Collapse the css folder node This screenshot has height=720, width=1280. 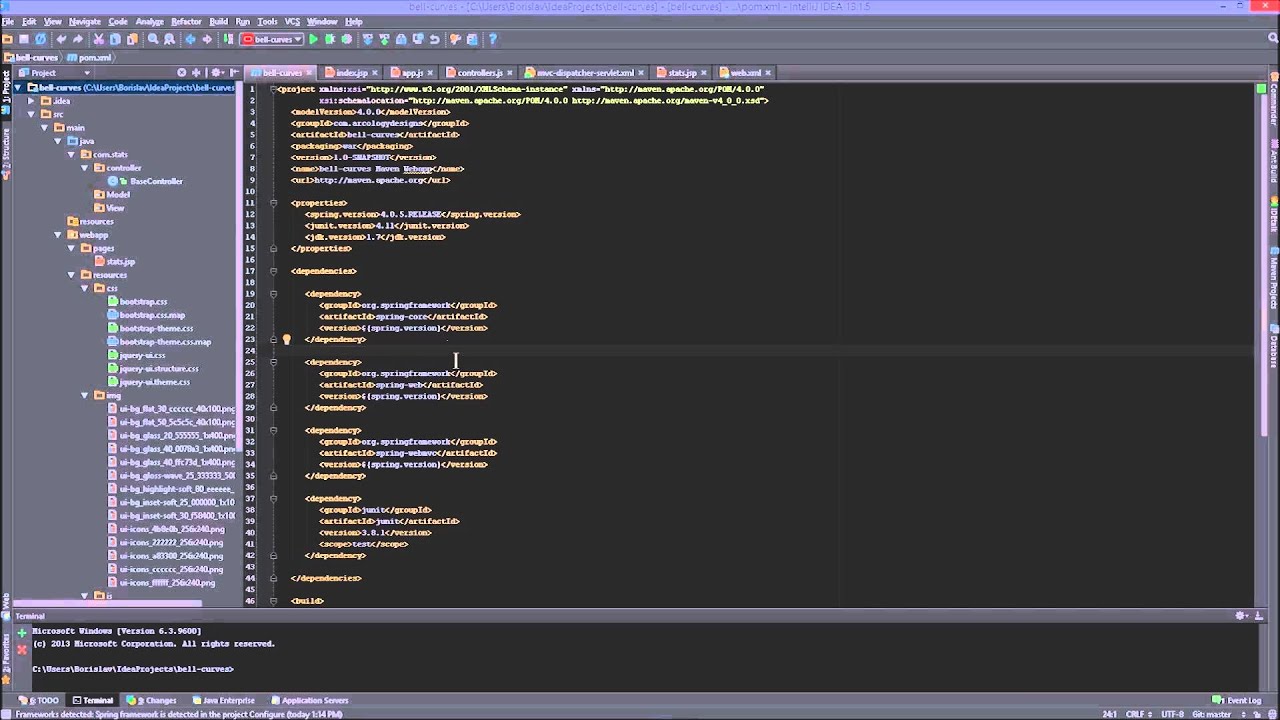pos(85,288)
